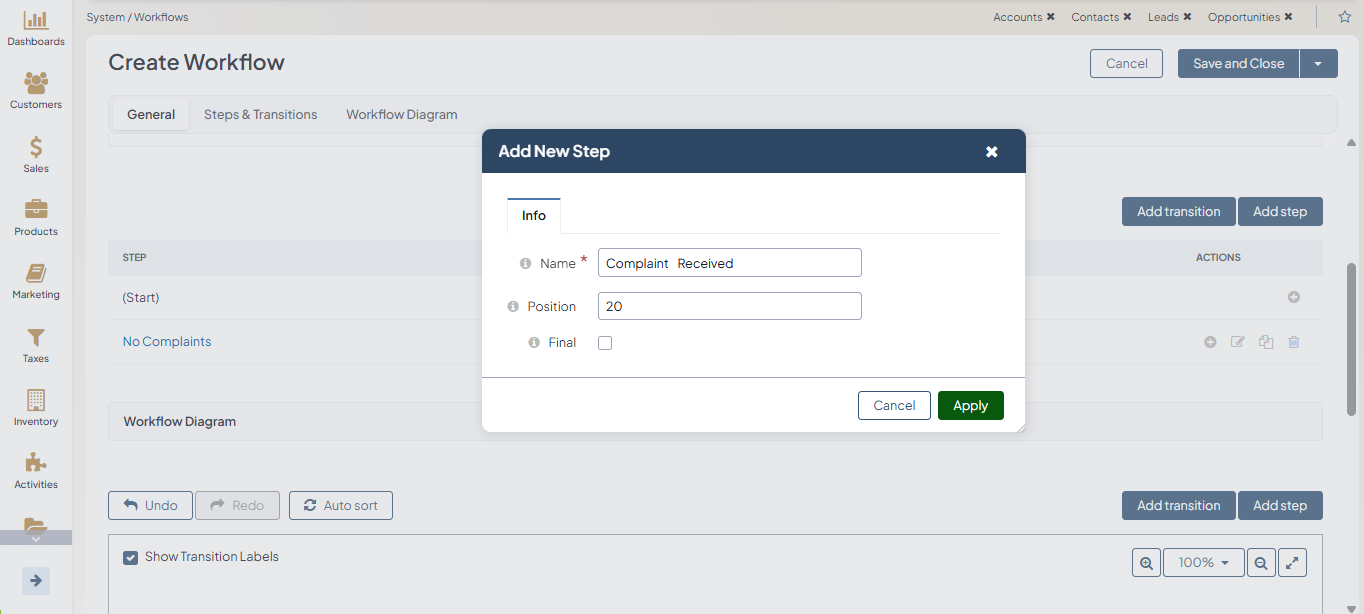Open the Workflow Diagram tab
Image resolution: width=1364 pixels, height=614 pixels.
[x=401, y=115]
